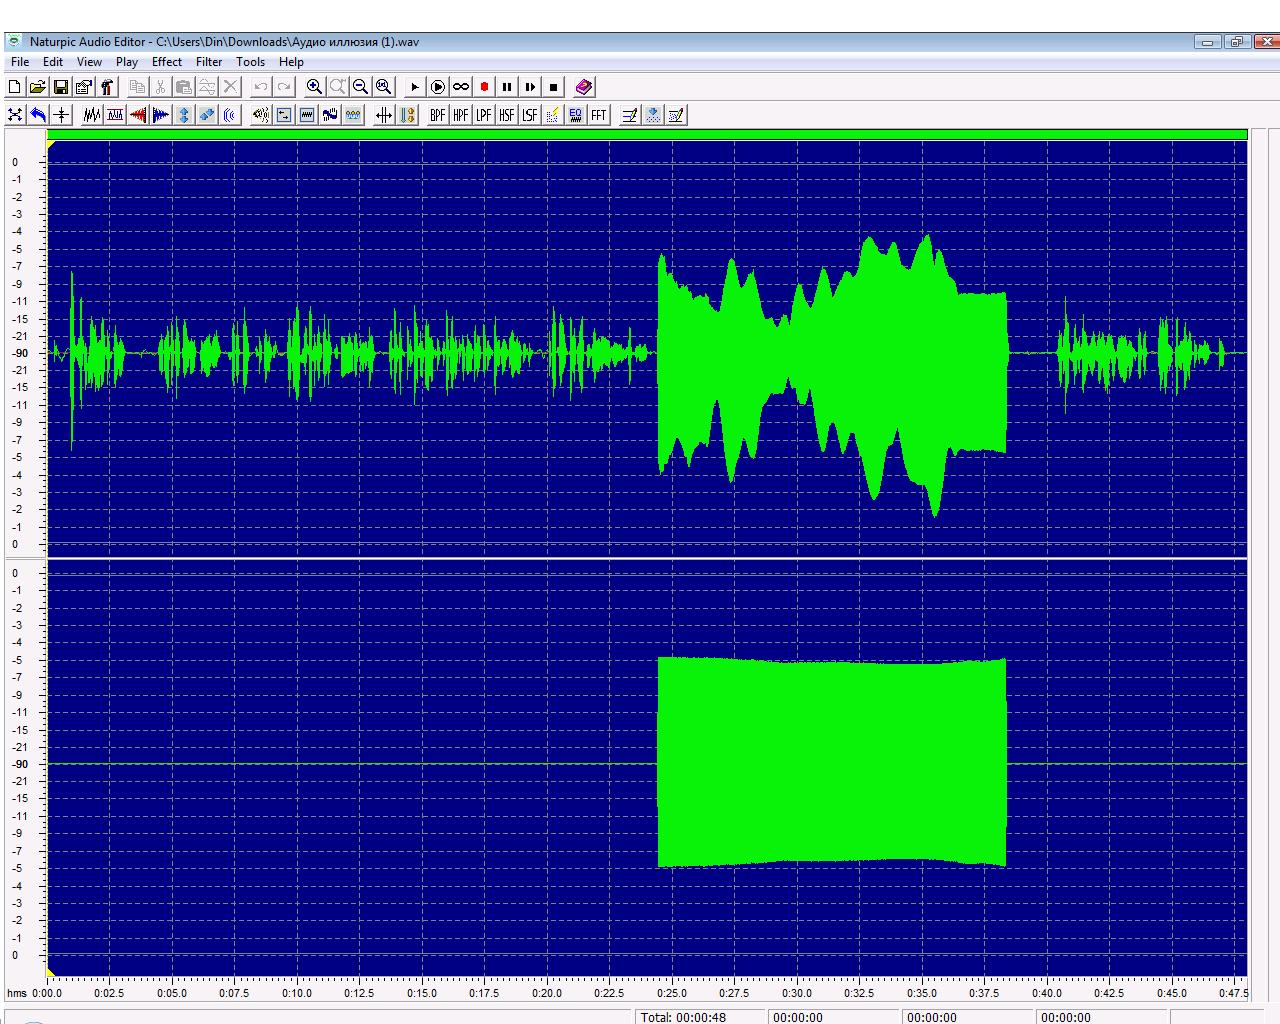The image size is (1280, 1024).
Task: Open the help book icon
Action: 584,87
